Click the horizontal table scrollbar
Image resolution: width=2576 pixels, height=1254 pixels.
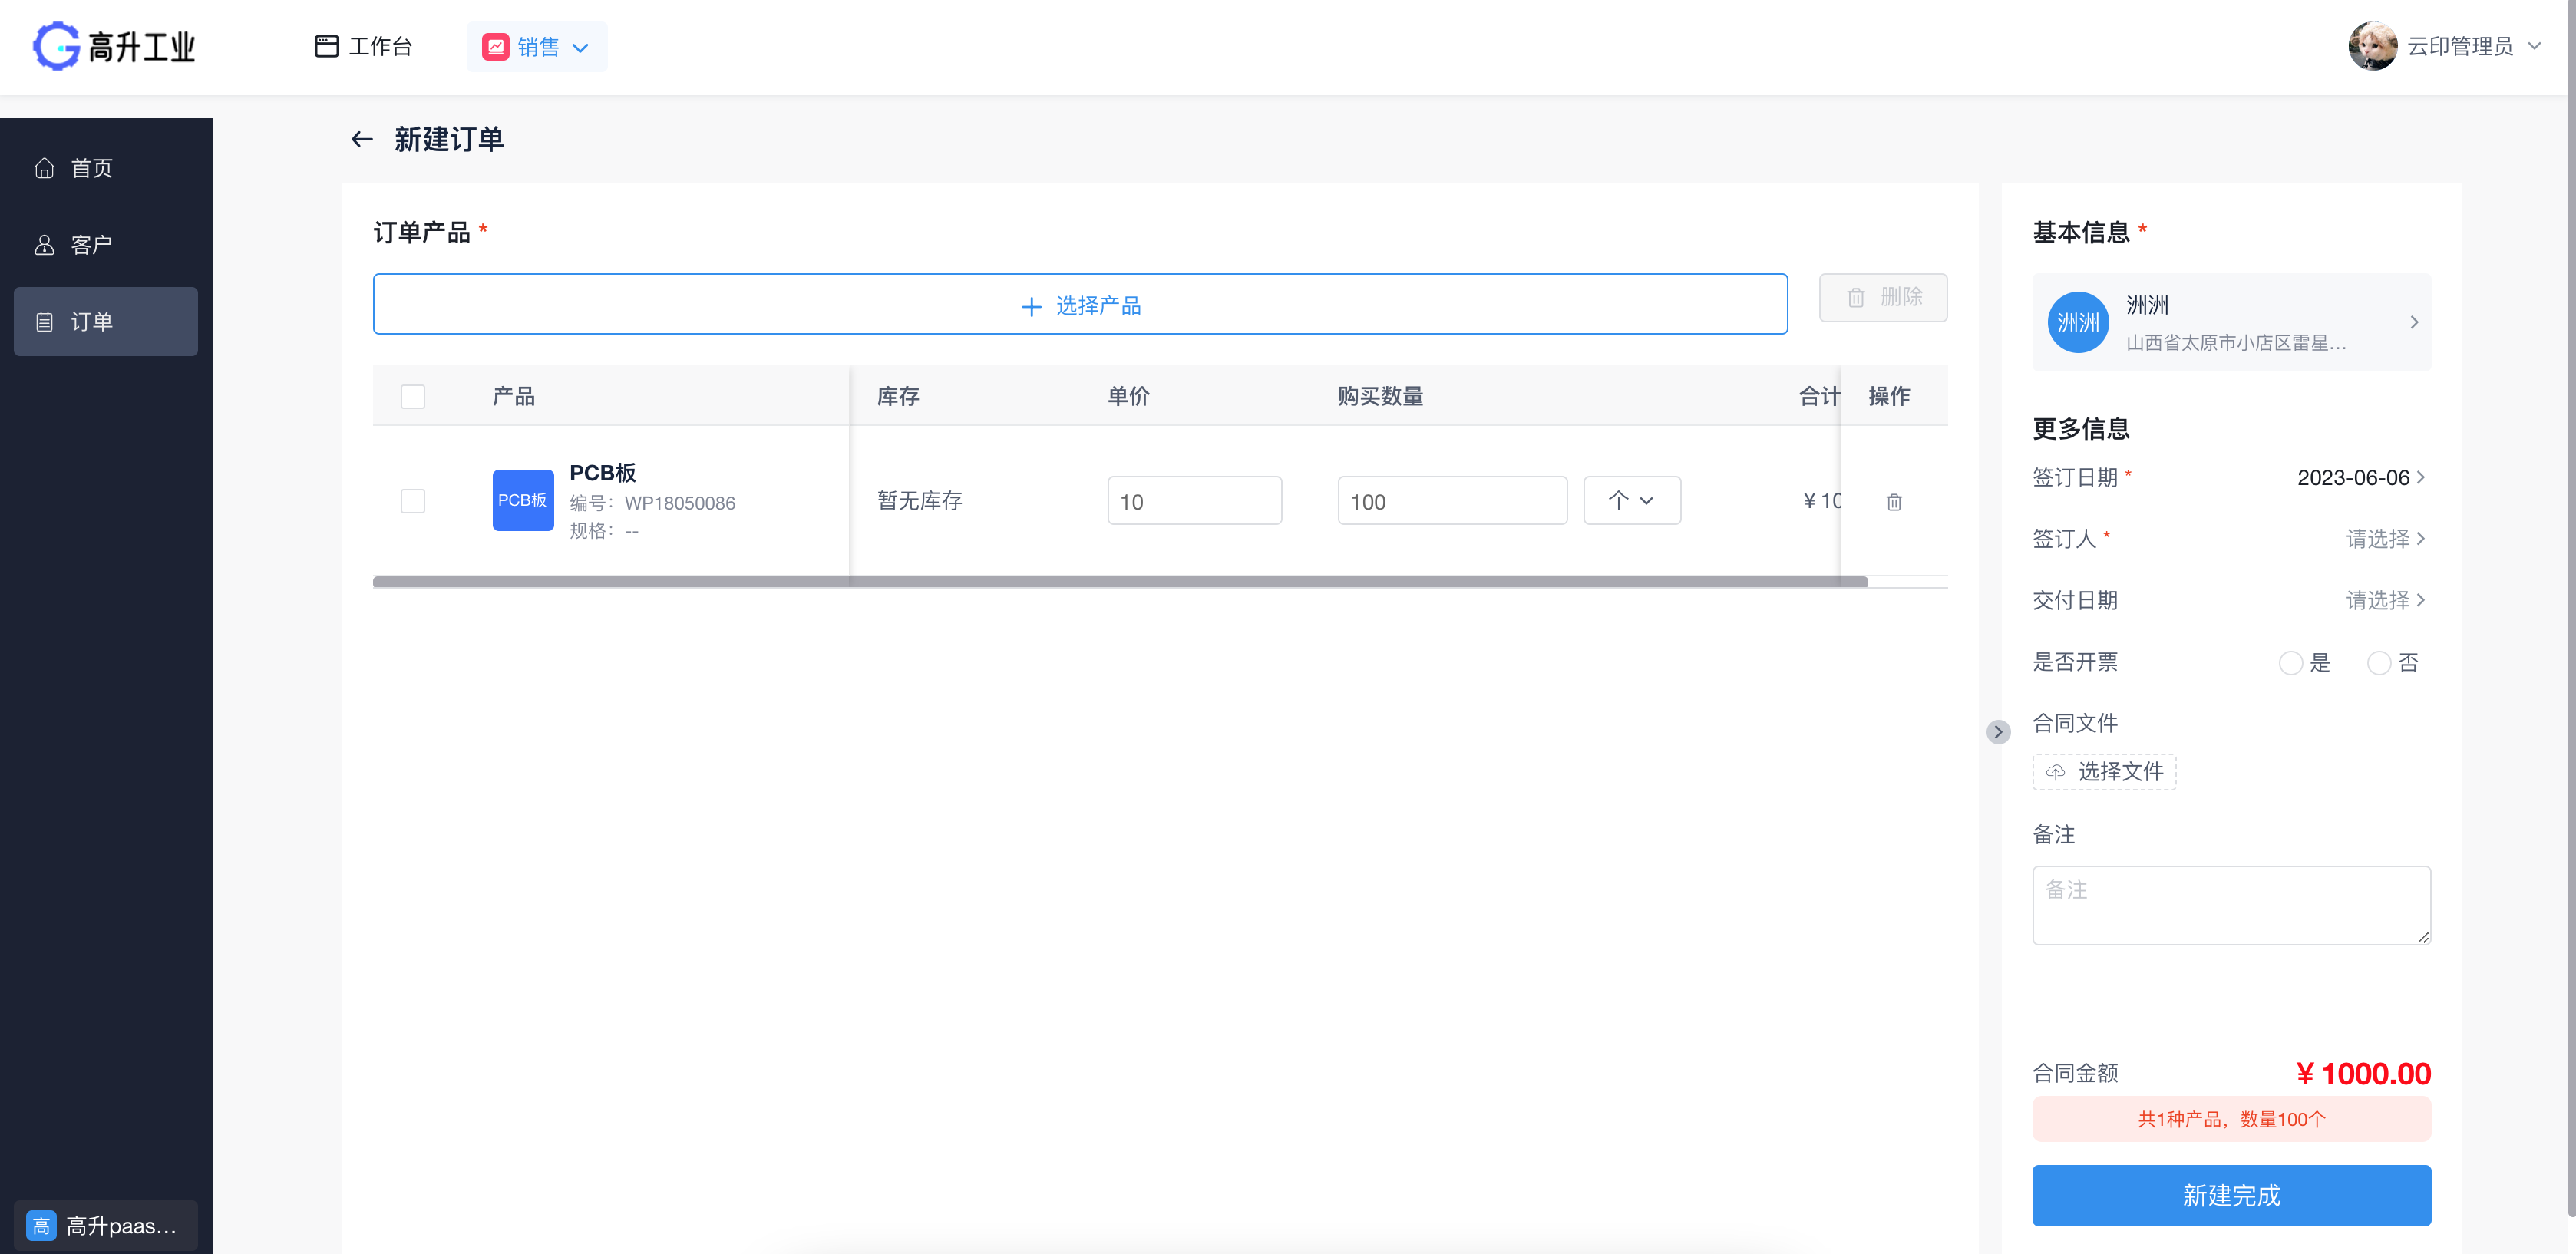[1120, 582]
